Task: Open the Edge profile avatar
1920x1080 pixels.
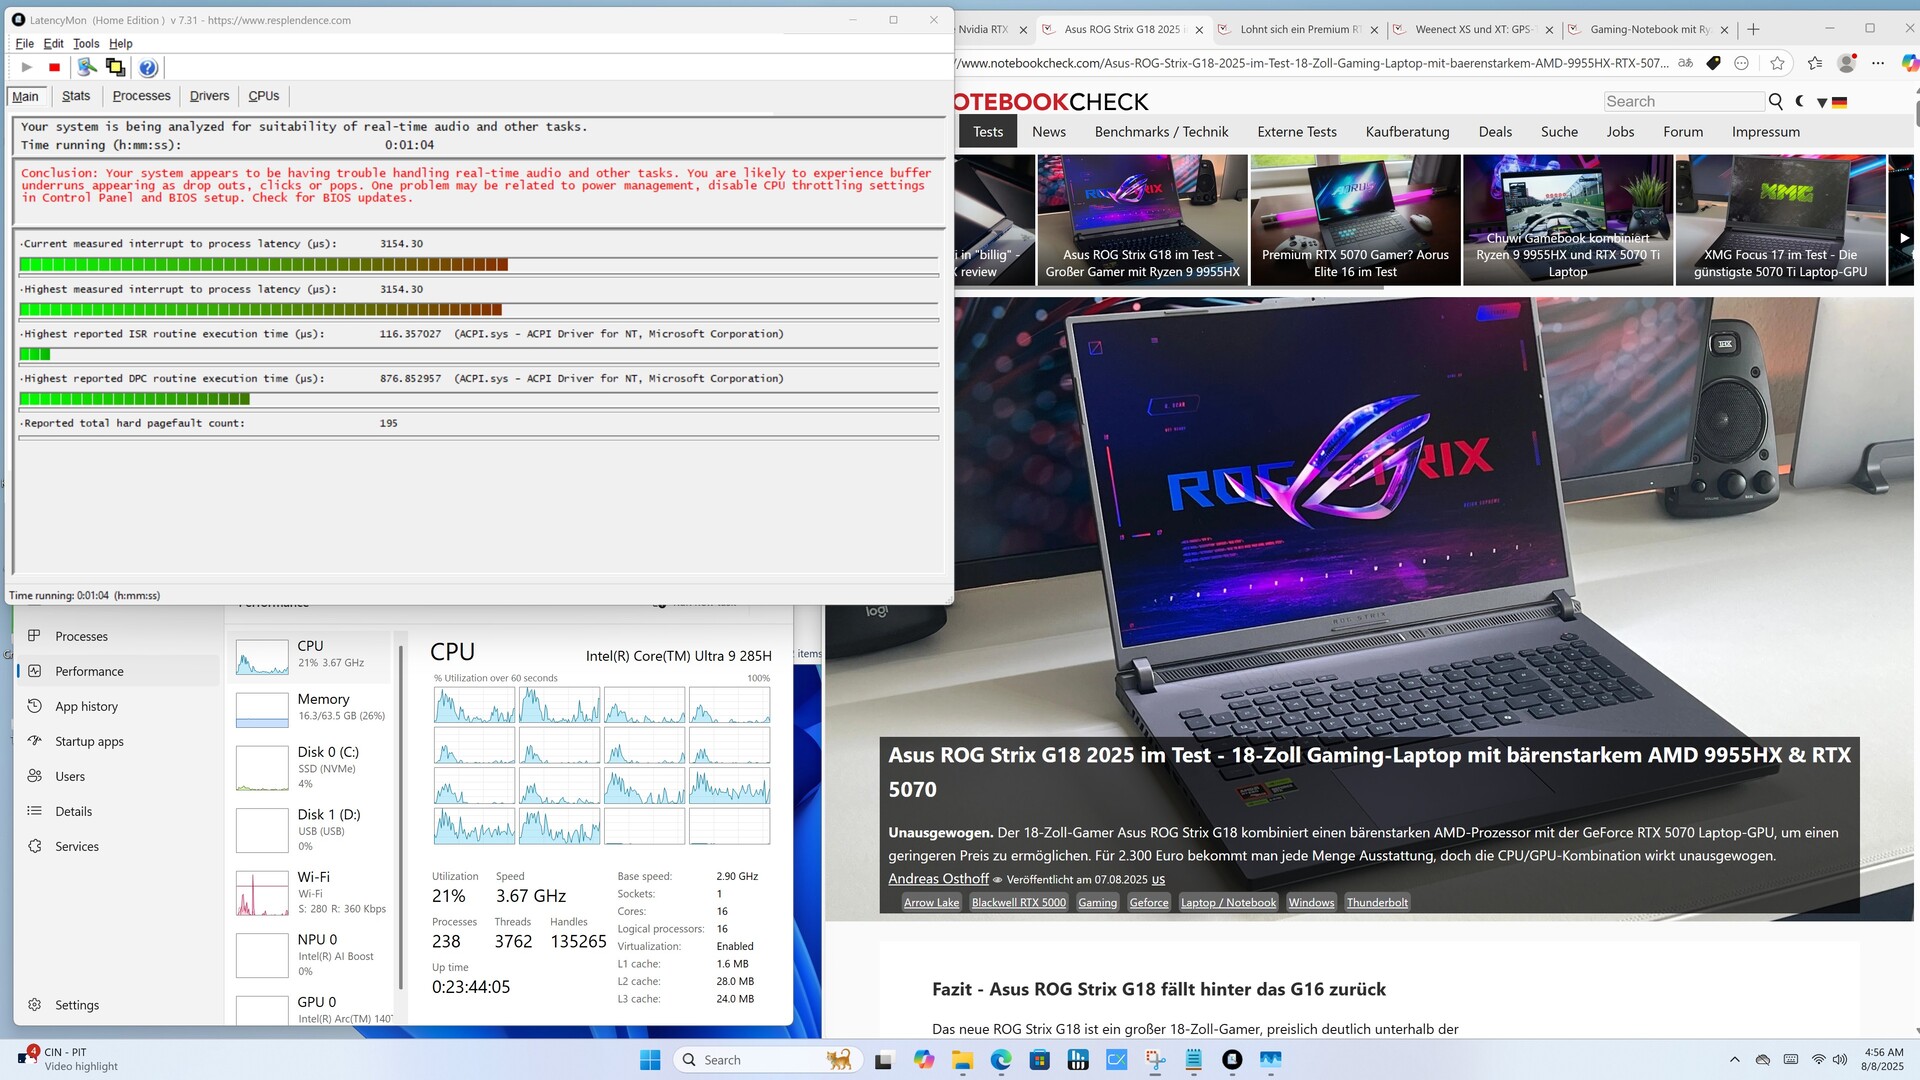Action: 1847,63
